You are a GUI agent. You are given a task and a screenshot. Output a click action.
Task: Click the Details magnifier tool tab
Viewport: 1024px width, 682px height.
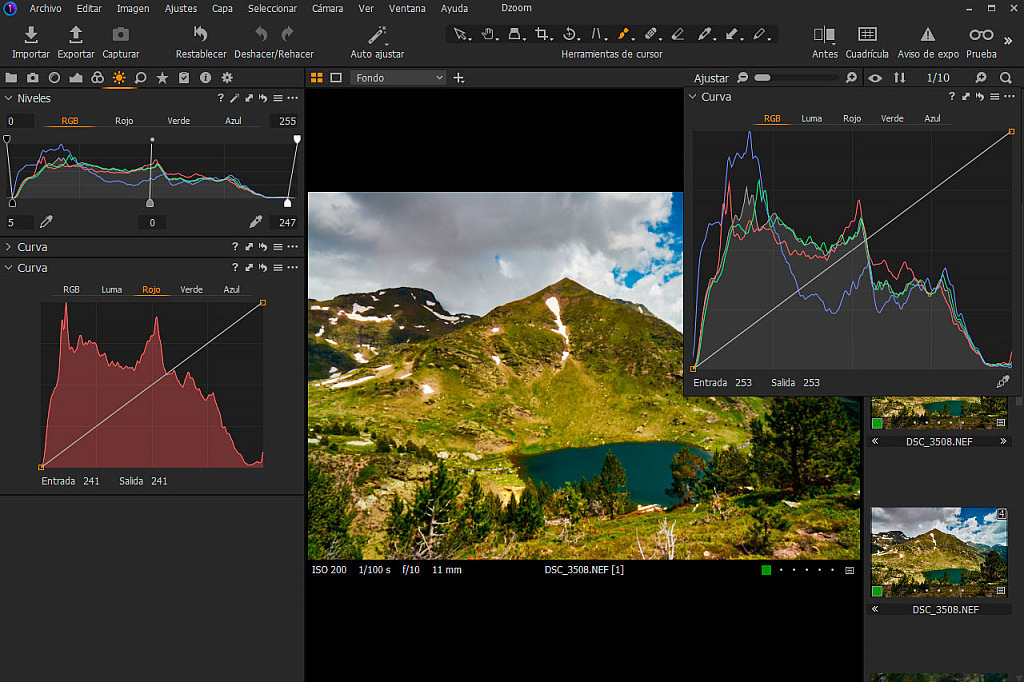tap(141, 77)
